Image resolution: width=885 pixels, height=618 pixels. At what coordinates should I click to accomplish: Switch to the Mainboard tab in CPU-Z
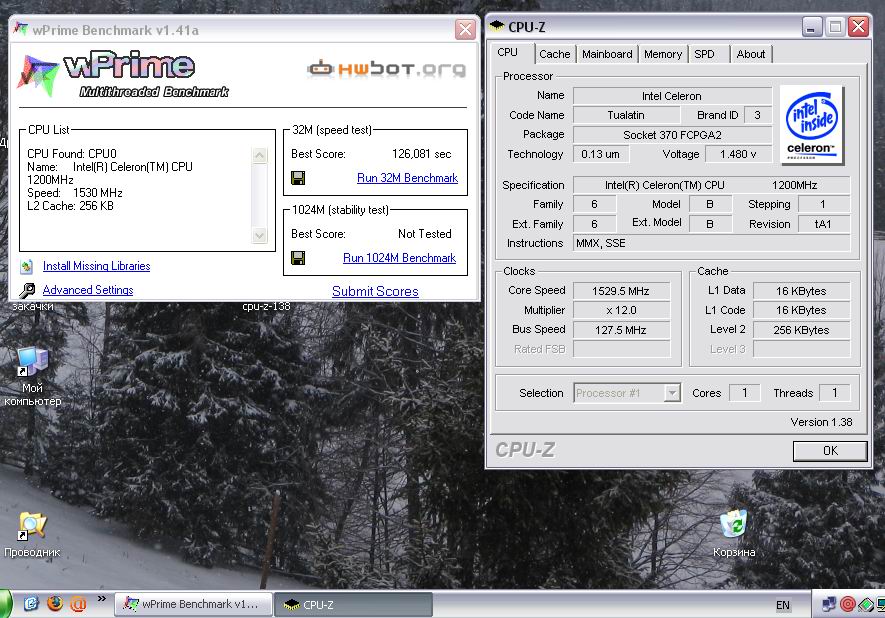(x=607, y=54)
